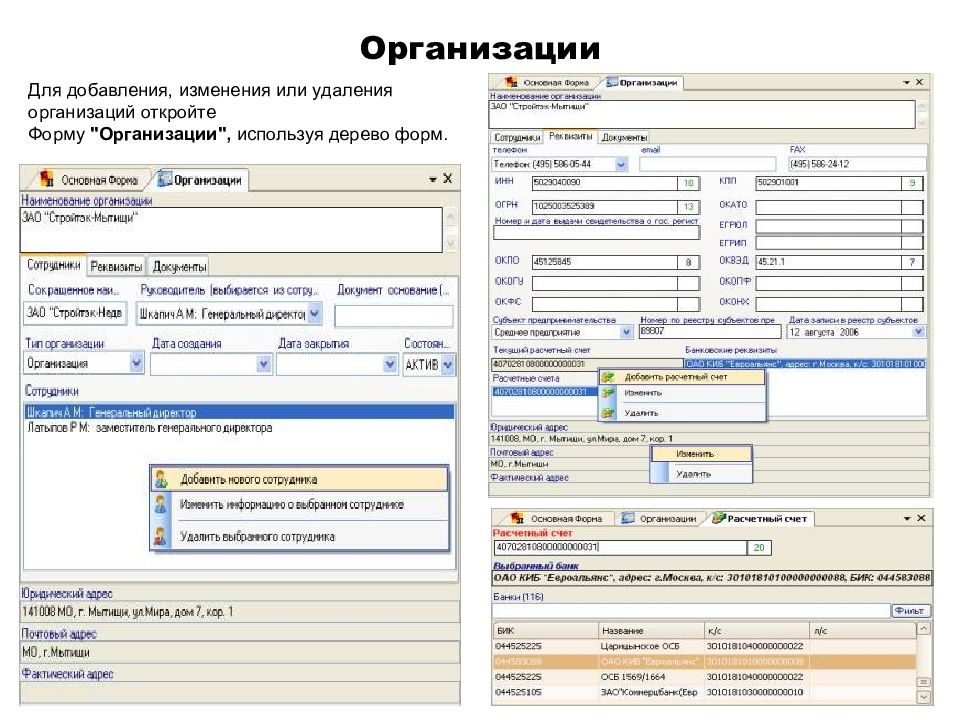Click Почтовый адрес value in employees-list window
The height and width of the screenshot is (720, 960).
tap(239, 652)
